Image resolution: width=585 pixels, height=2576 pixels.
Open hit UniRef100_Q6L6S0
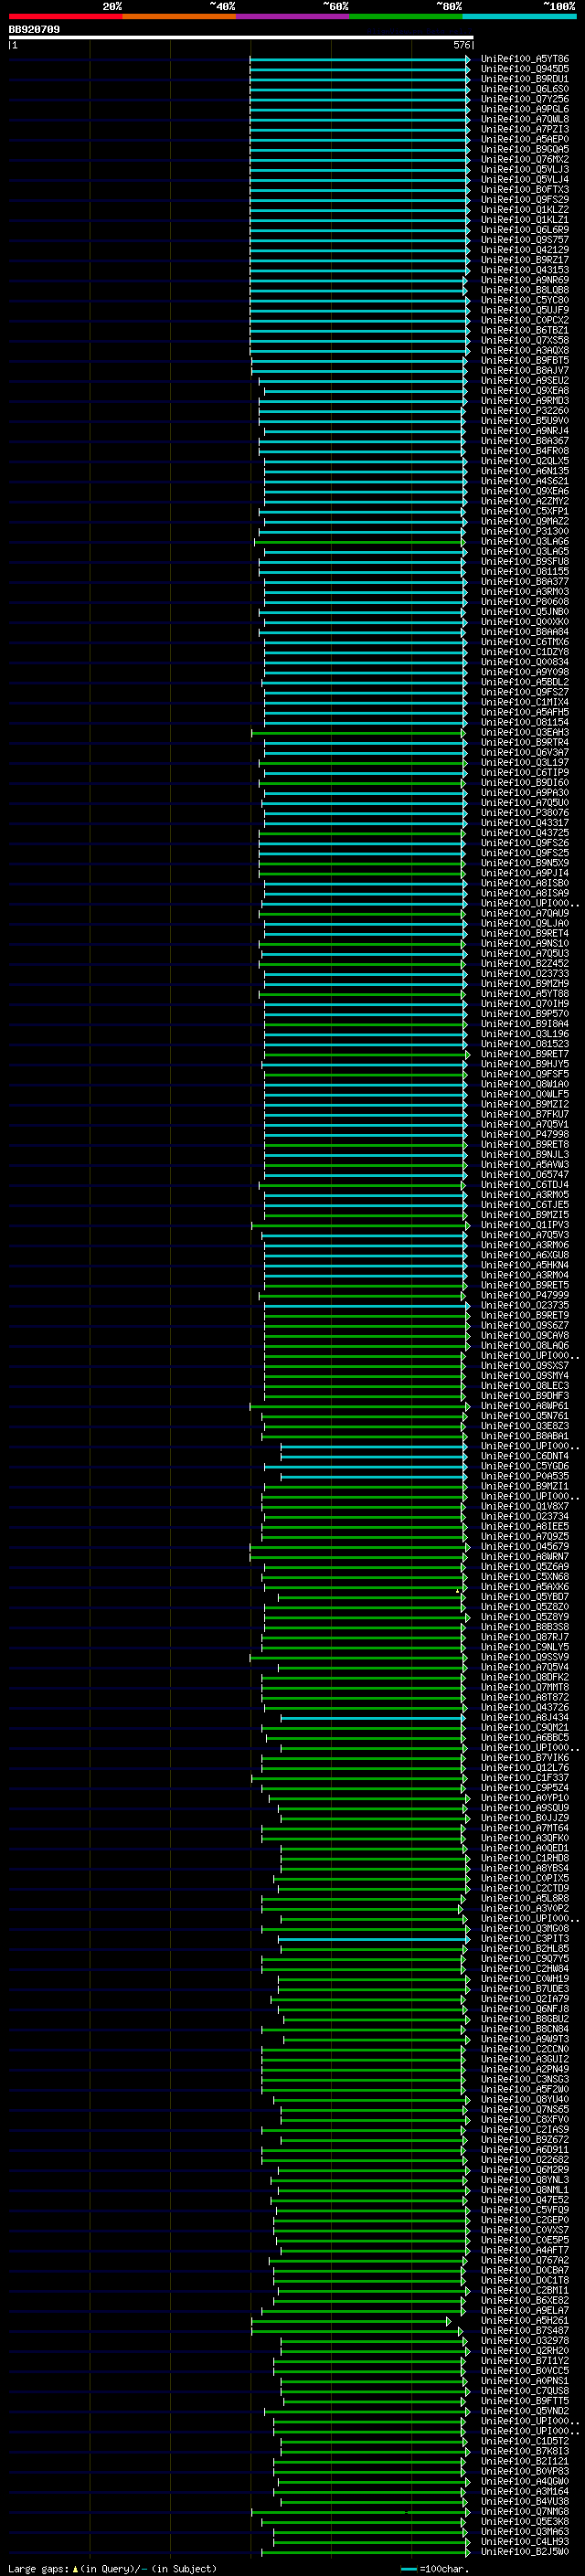point(524,89)
